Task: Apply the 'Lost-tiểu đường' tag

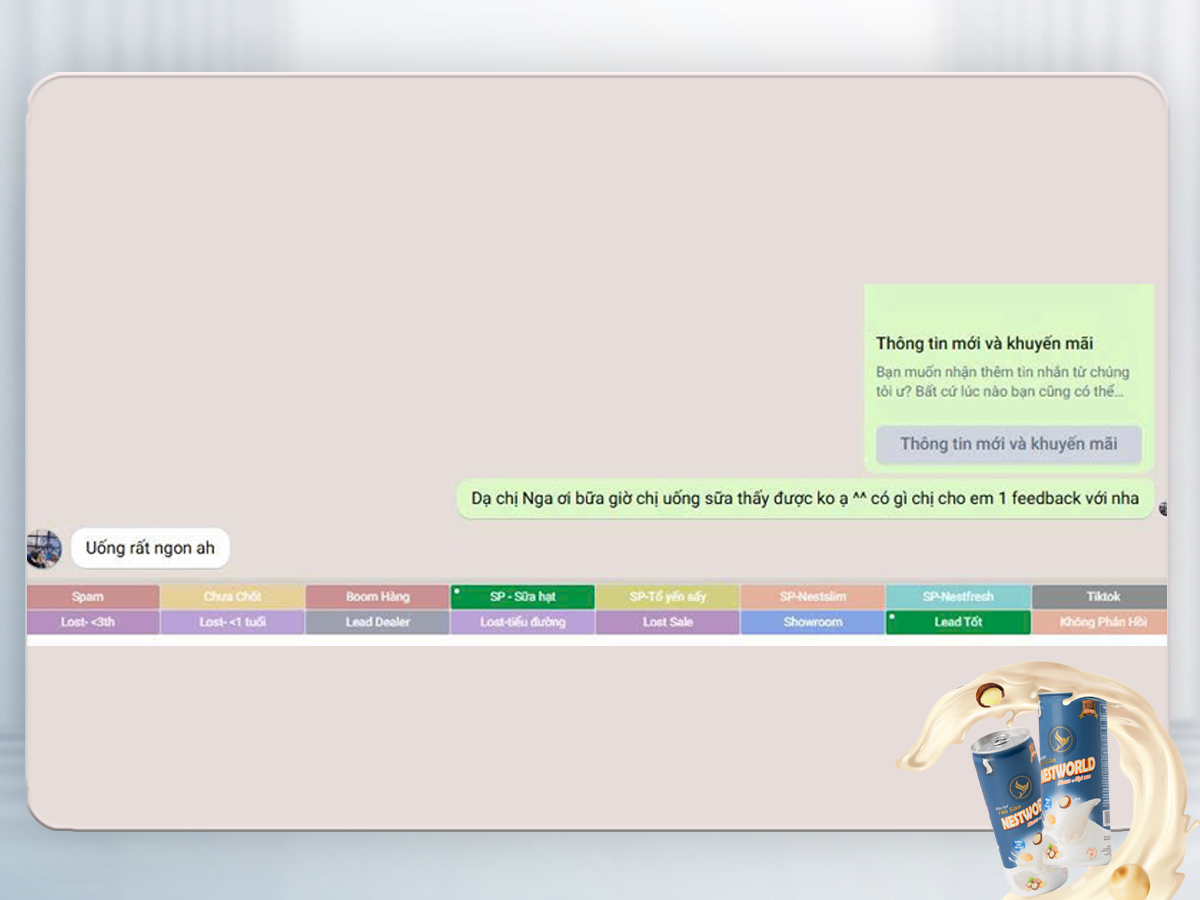Action: click(522, 622)
